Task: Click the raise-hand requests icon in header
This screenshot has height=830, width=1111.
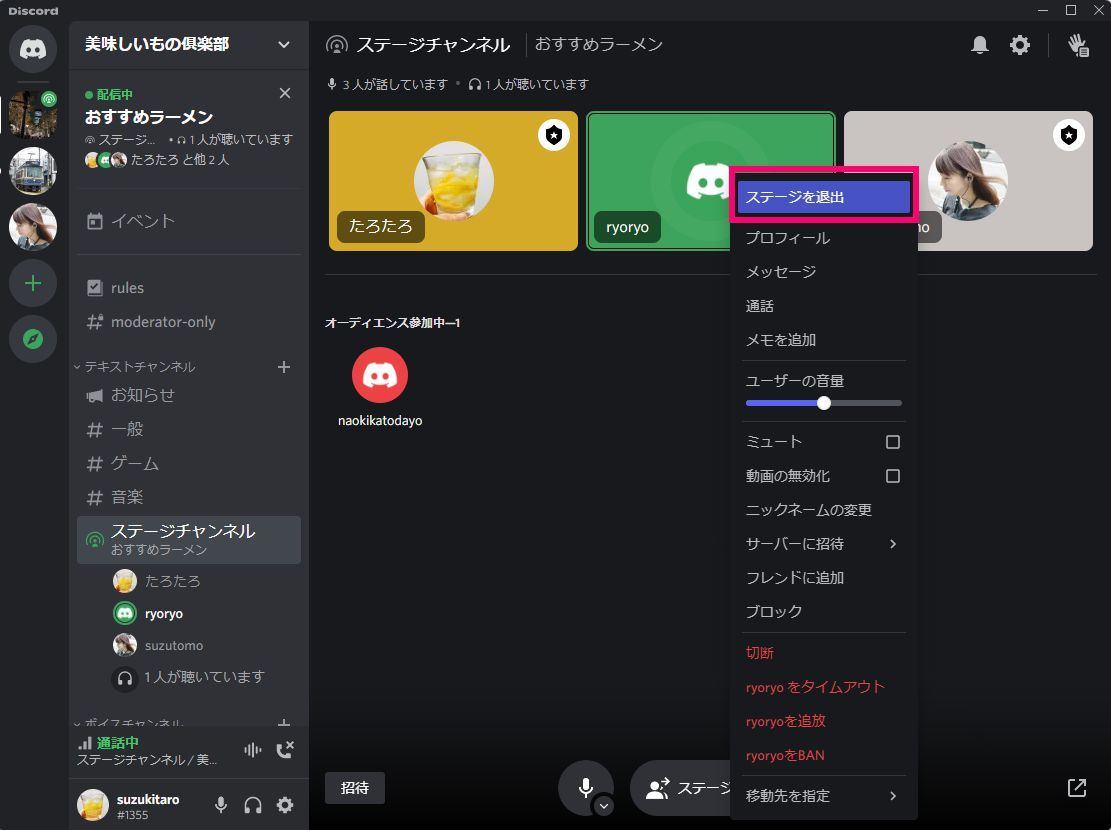Action: tap(1078, 45)
